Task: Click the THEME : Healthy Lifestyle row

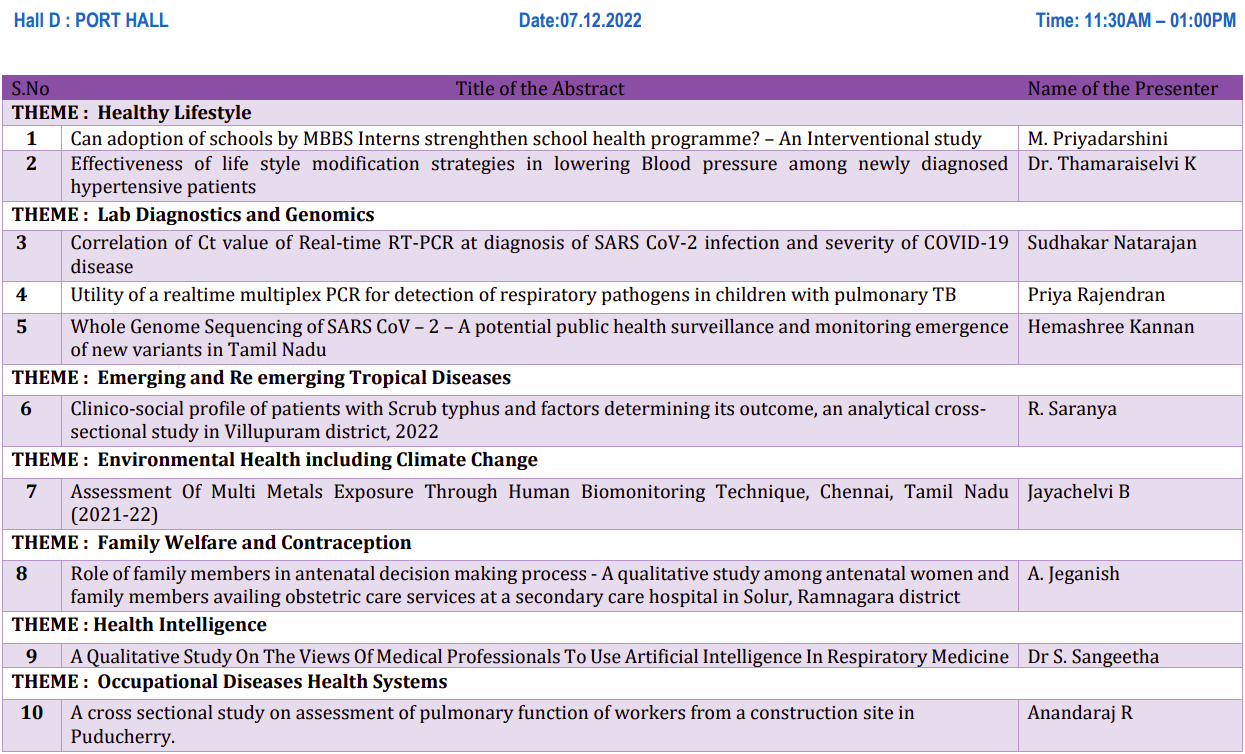Action: pos(132,113)
